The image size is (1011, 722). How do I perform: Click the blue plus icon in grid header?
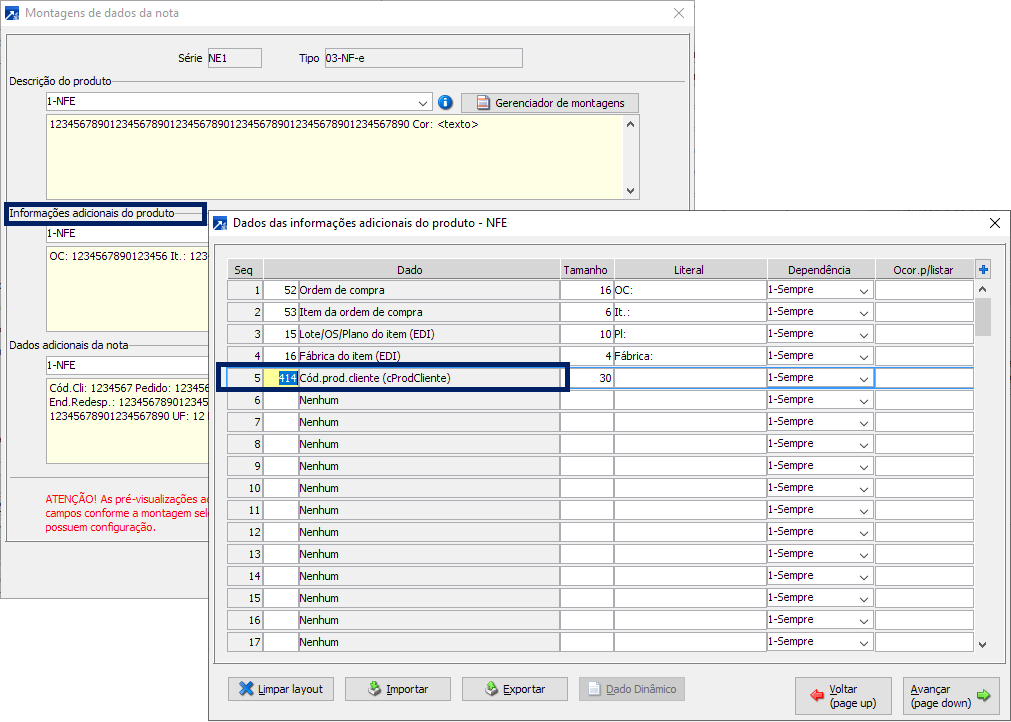(983, 269)
